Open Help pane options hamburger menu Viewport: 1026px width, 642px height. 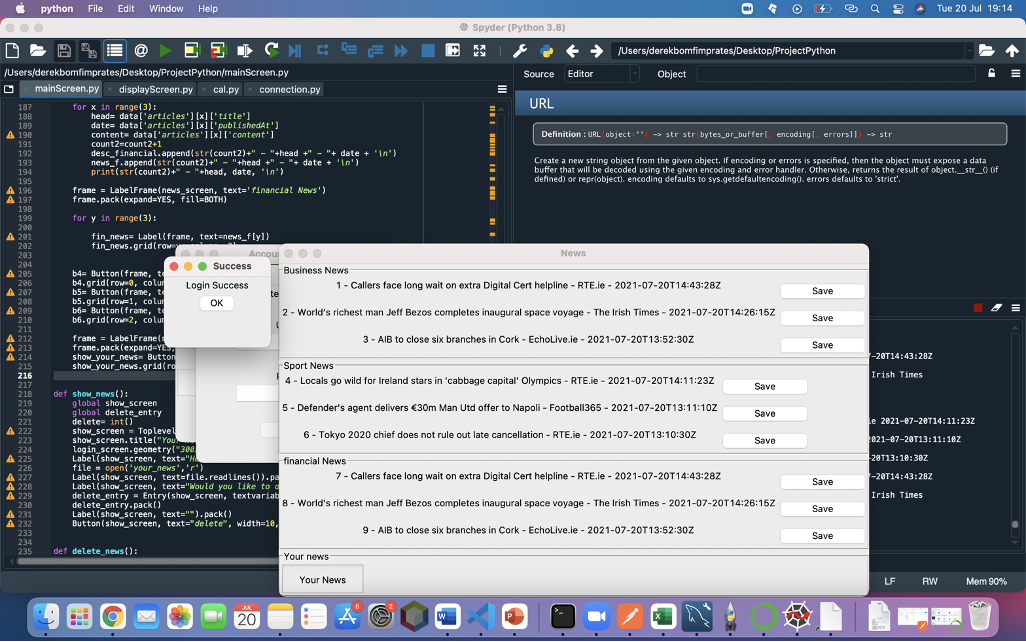pyautogui.click(x=1016, y=73)
